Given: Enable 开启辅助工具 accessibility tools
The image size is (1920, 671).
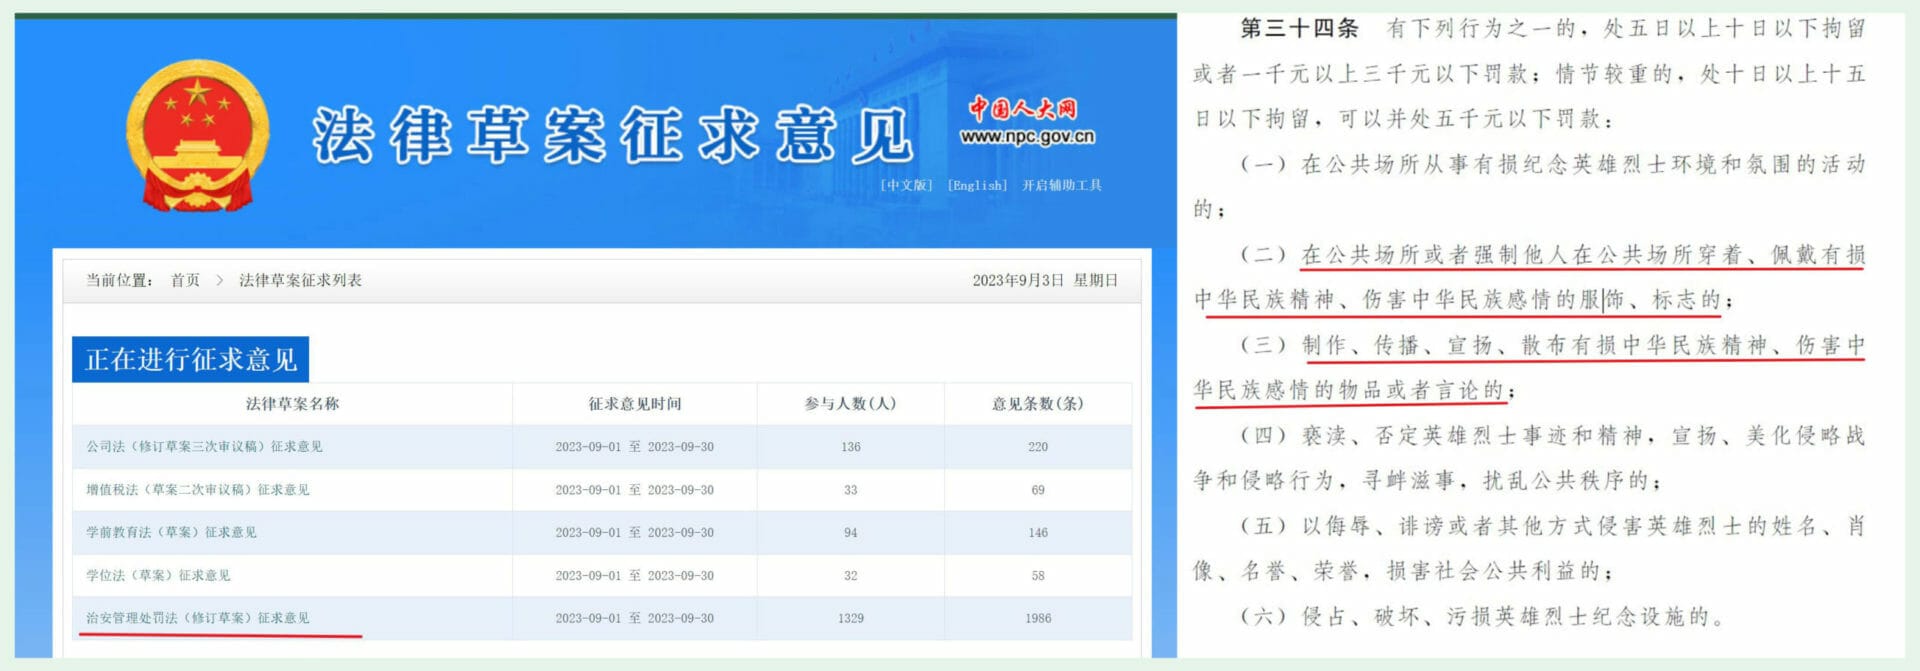Looking at the screenshot, I should [x=1061, y=185].
